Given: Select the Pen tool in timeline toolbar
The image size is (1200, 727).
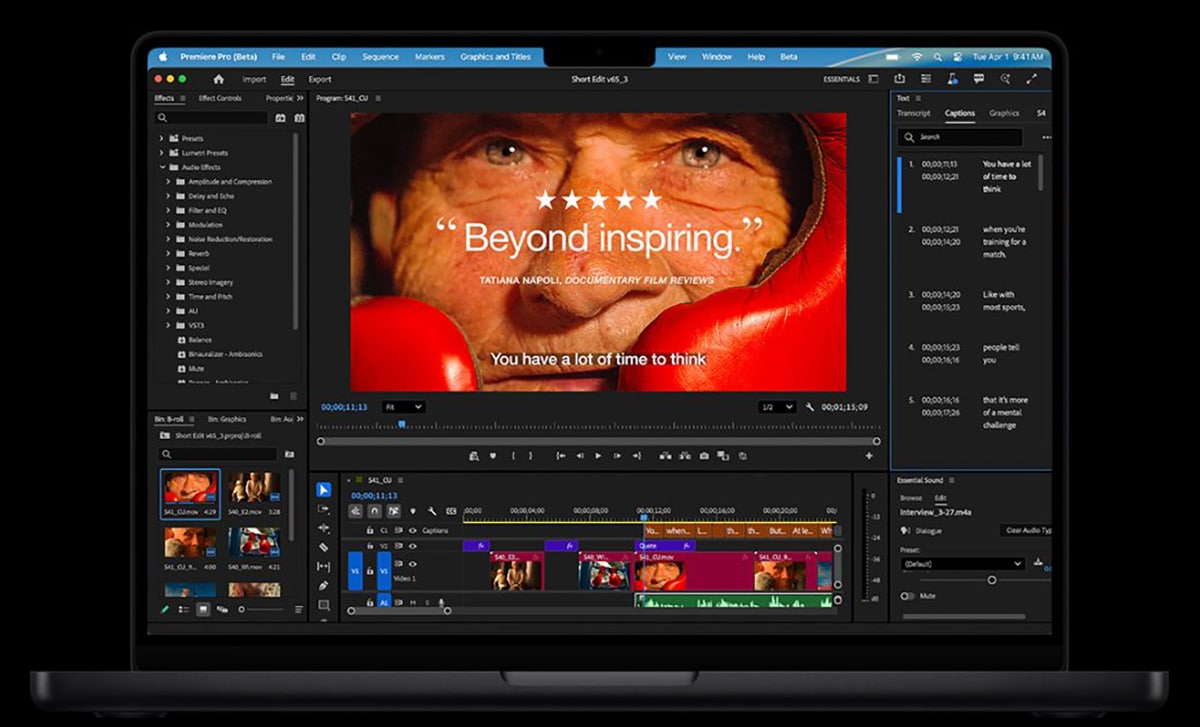Looking at the screenshot, I should click(323, 585).
